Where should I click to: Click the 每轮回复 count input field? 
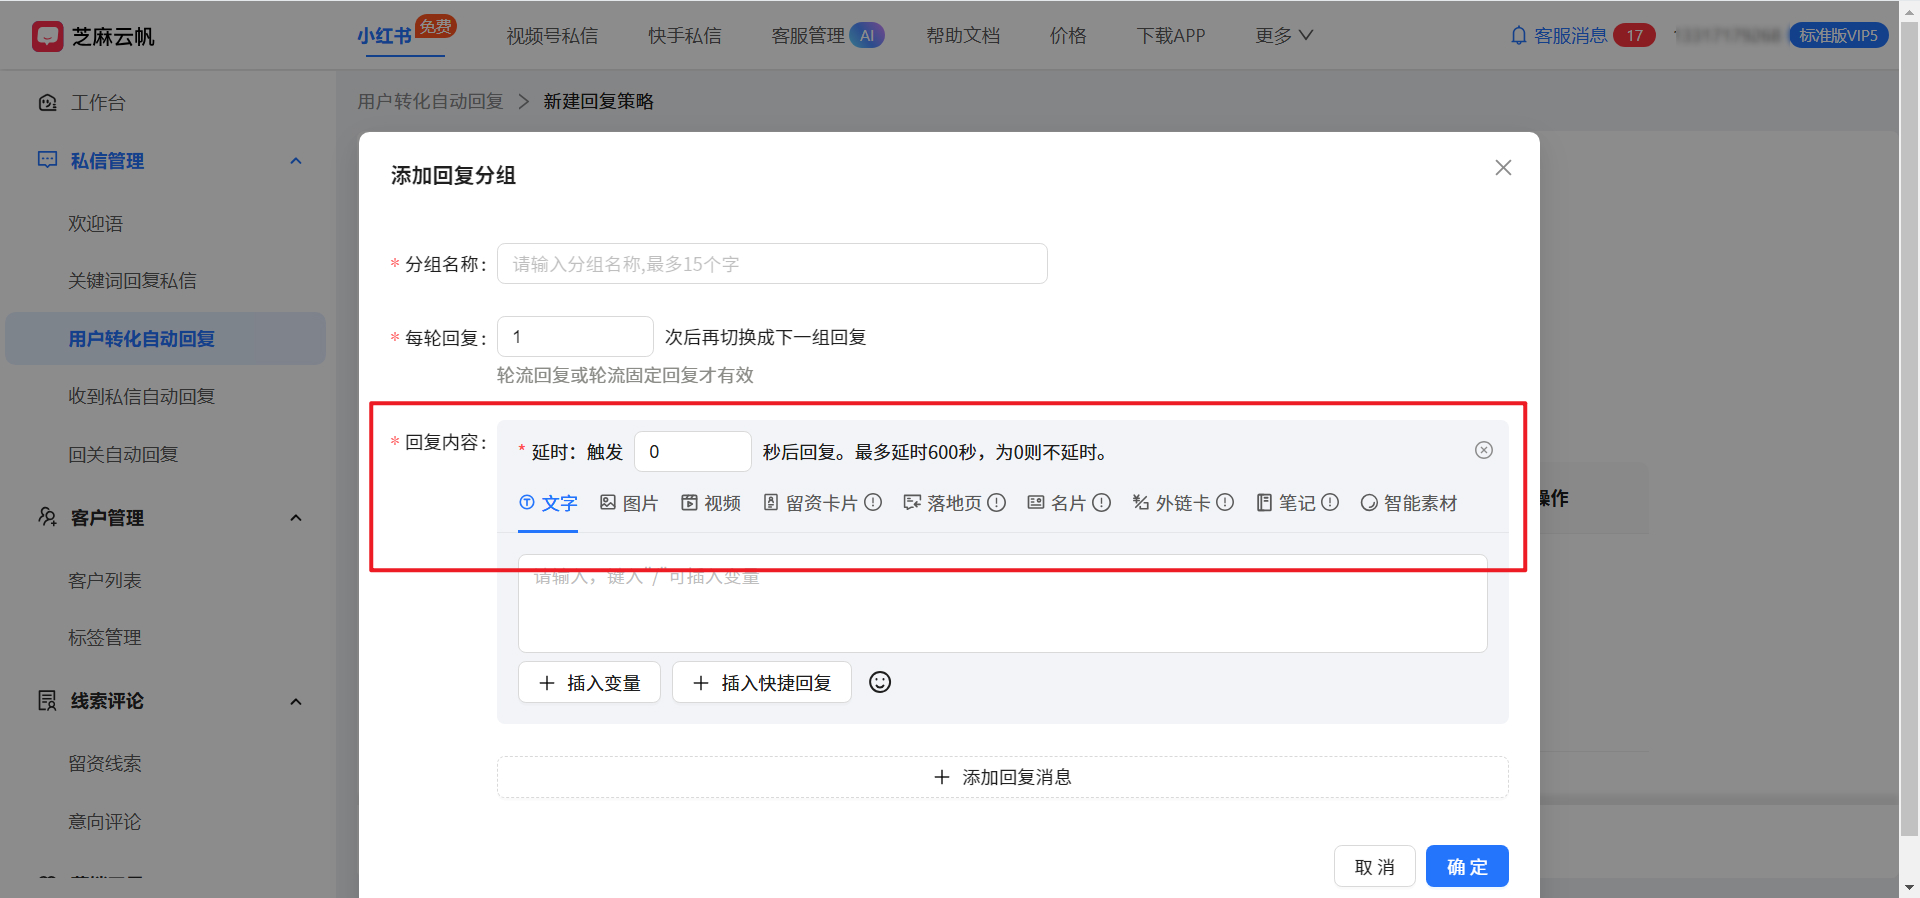click(575, 337)
